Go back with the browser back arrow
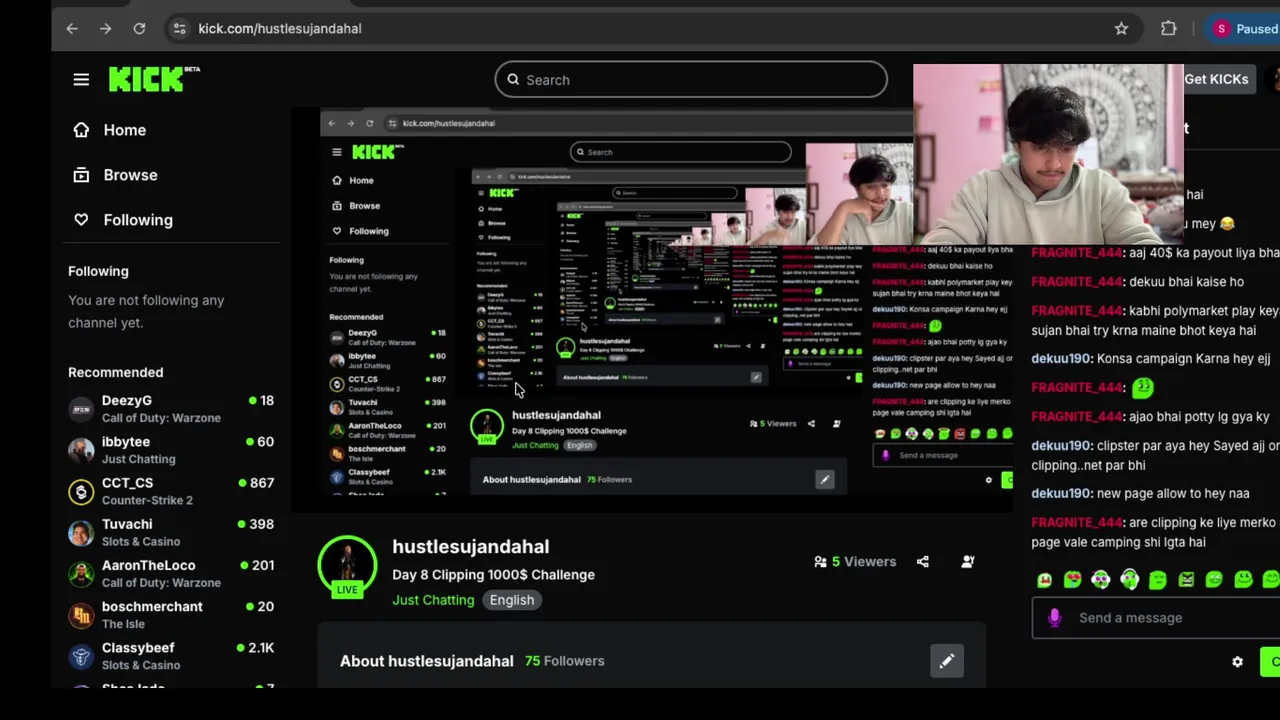The image size is (1280, 720). (72, 29)
